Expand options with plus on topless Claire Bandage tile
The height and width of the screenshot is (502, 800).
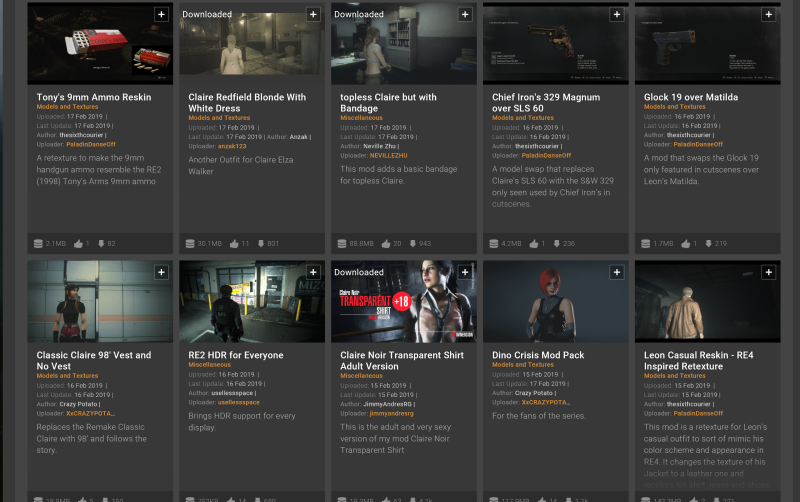pos(464,14)
